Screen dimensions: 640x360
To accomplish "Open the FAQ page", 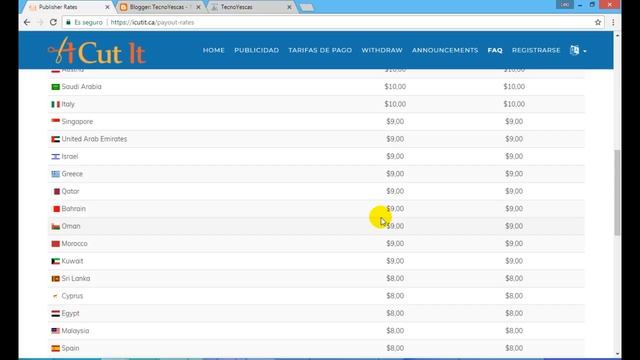I will point(495,50).
